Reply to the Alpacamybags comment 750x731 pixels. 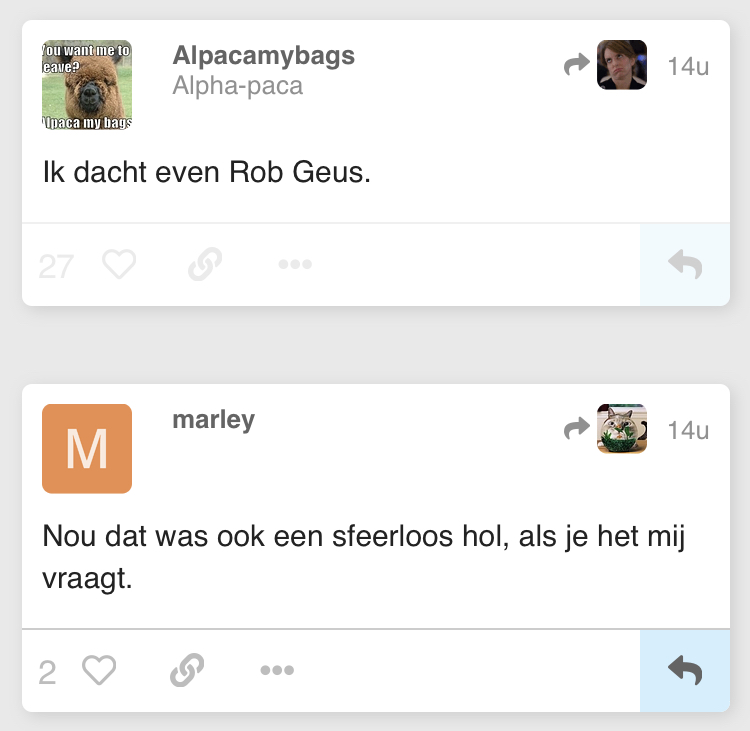click(x=685, y=265)
